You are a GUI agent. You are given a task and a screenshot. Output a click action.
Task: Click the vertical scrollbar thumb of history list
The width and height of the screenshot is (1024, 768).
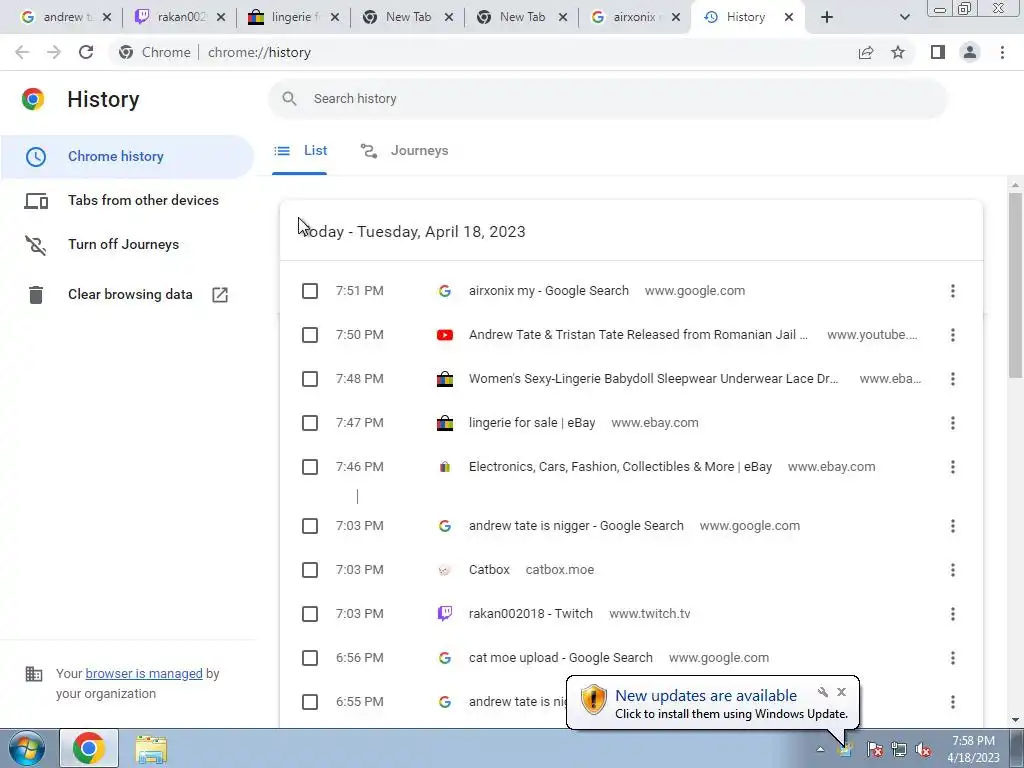pos(1015,284)
